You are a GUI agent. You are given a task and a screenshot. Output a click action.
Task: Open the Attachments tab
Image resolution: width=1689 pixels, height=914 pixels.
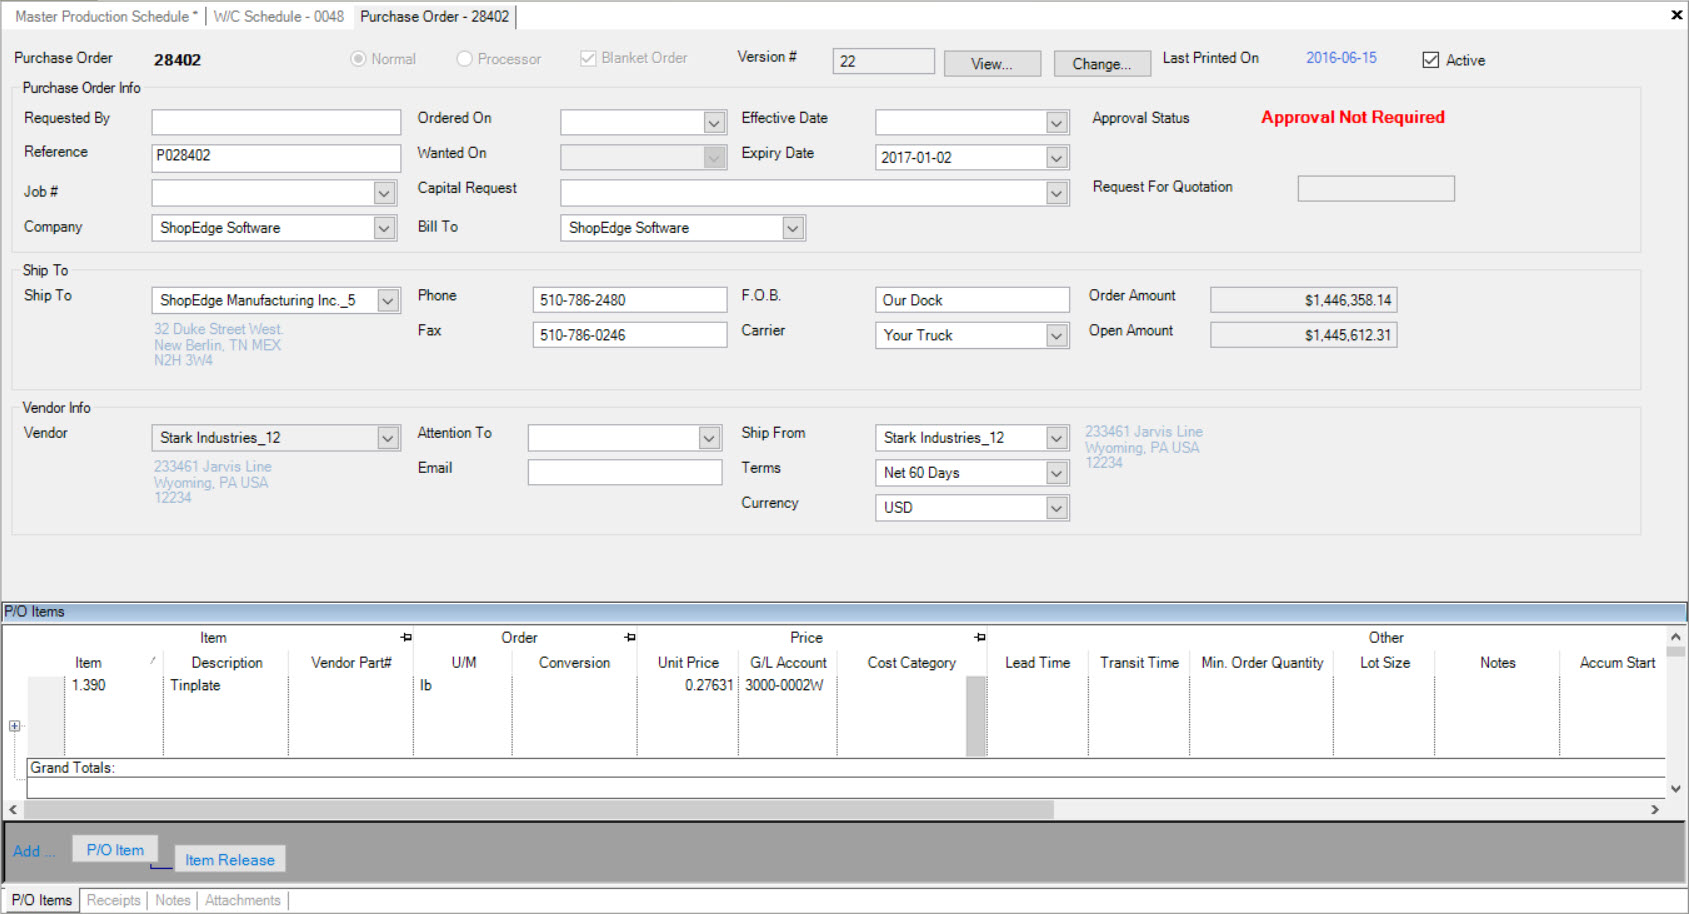pyautogui.click(x=243, y=900)
